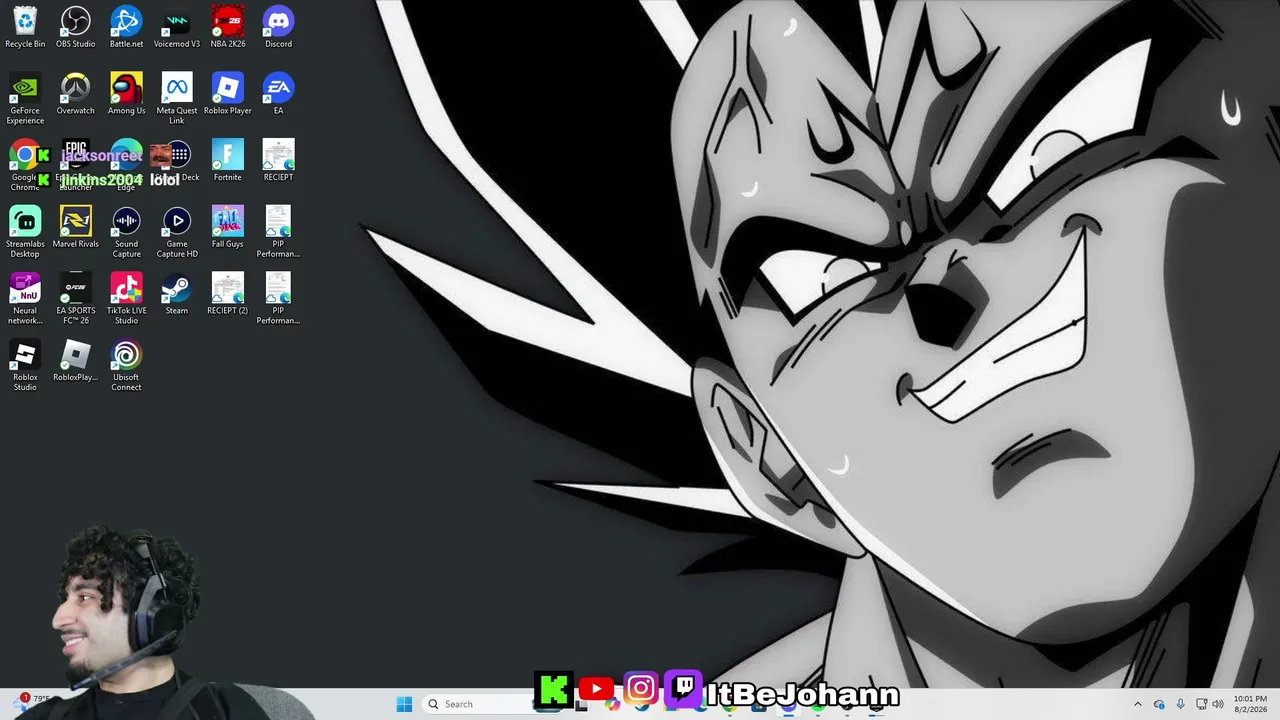Click the microphone icon in system tray
Image resolution: width=1280 pixels, height=720 pixels.
click(x=1180, y=704)
